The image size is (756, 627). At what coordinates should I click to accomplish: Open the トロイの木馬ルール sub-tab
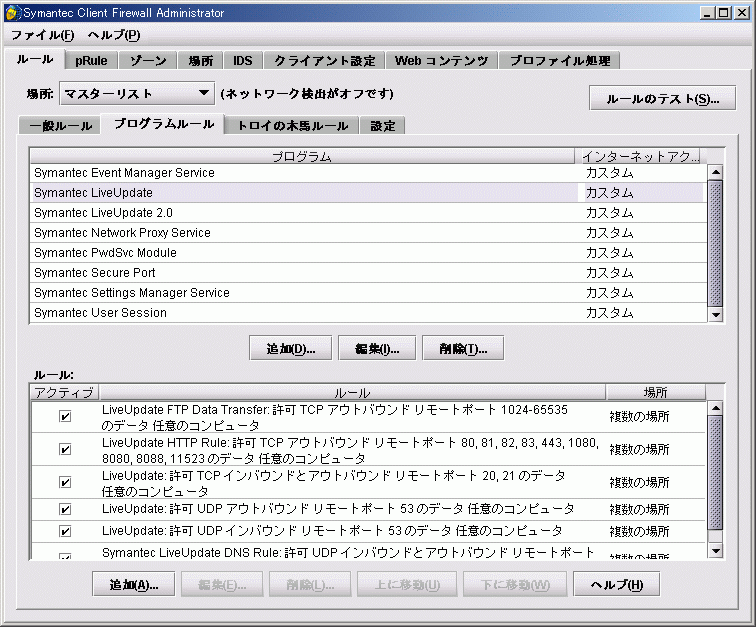[293, 126]
